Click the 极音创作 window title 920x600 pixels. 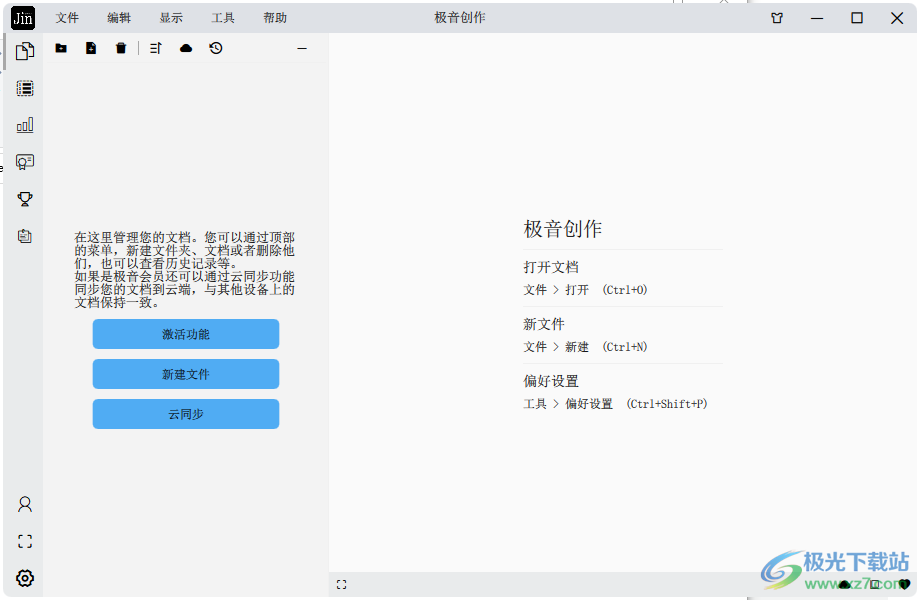point(460,18)
